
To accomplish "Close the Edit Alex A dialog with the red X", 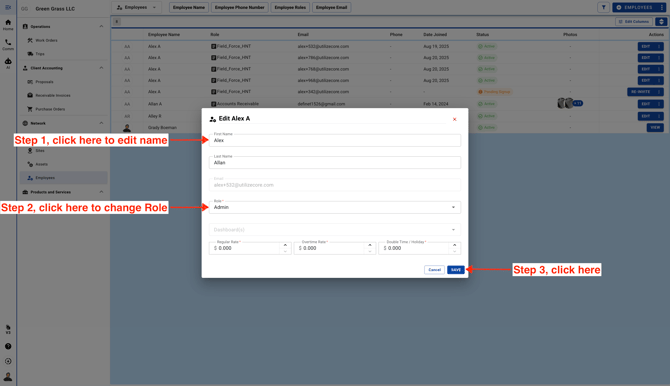I will 454,119.
